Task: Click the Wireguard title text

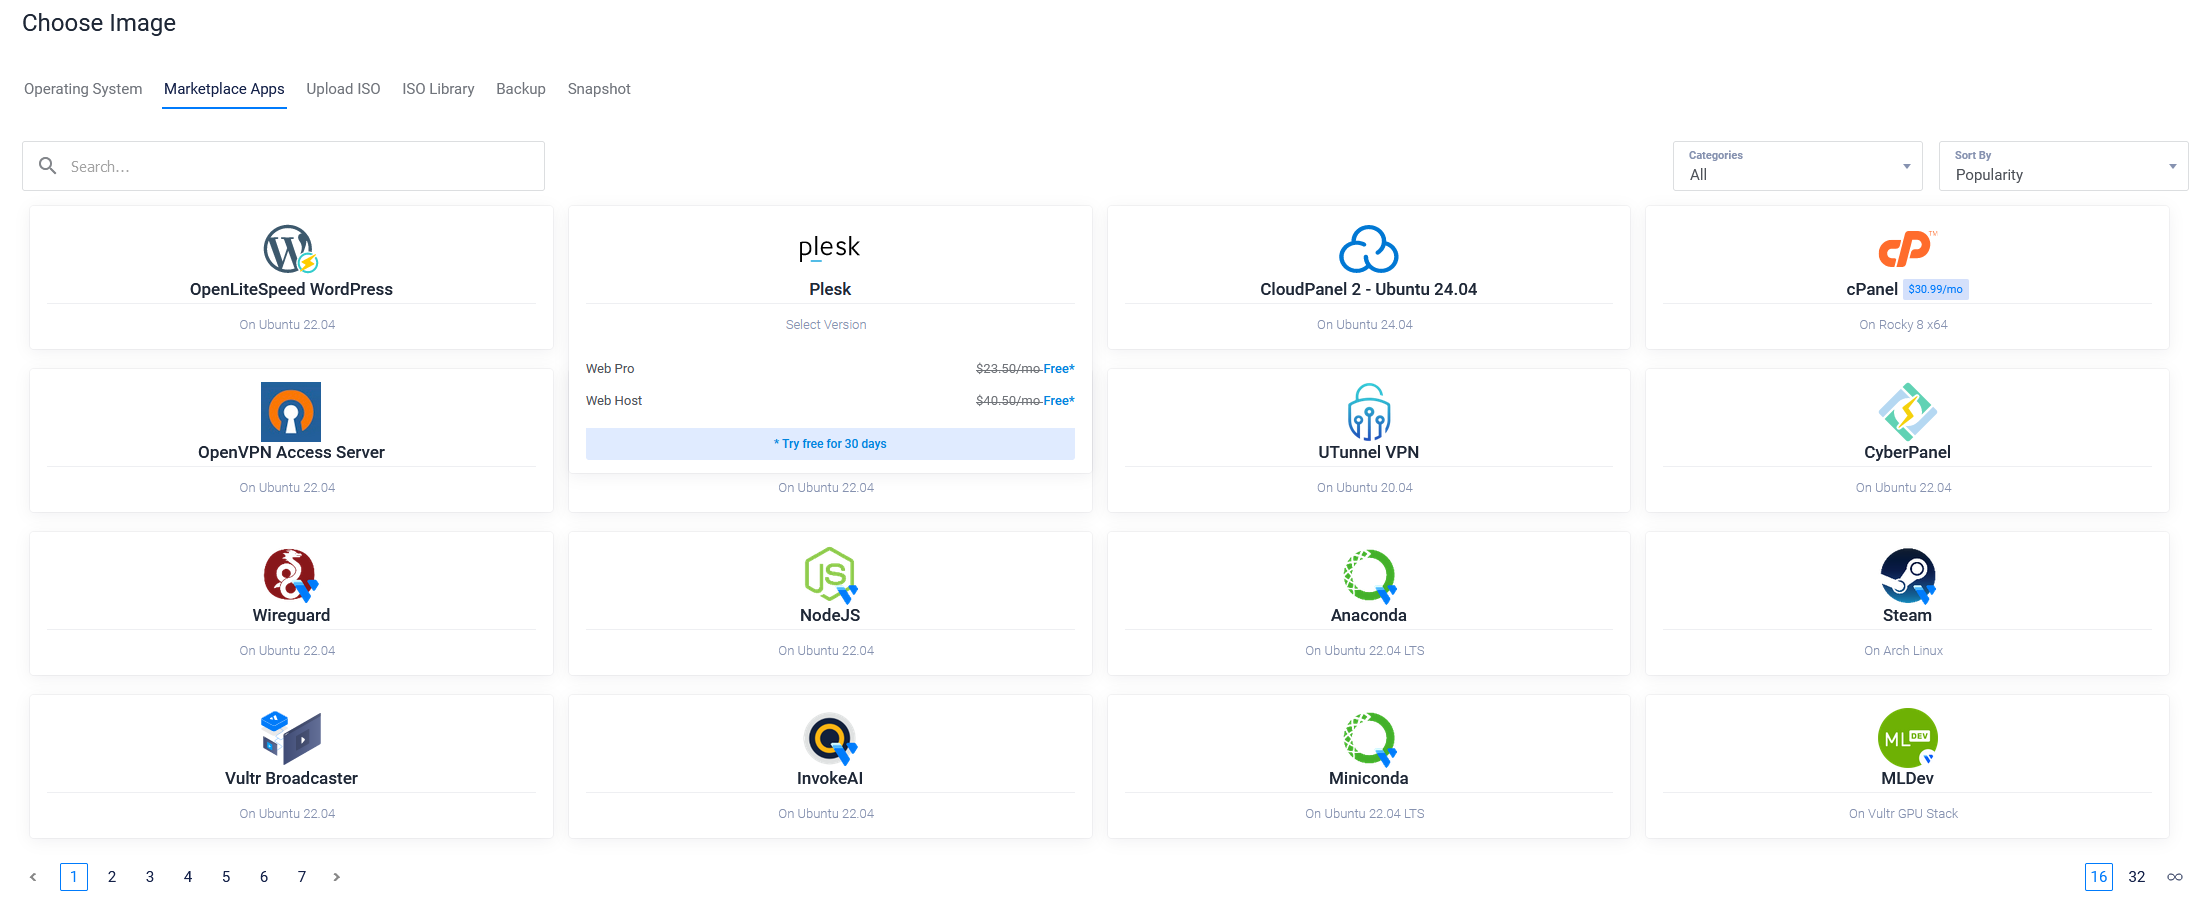Action: (291, 615)
